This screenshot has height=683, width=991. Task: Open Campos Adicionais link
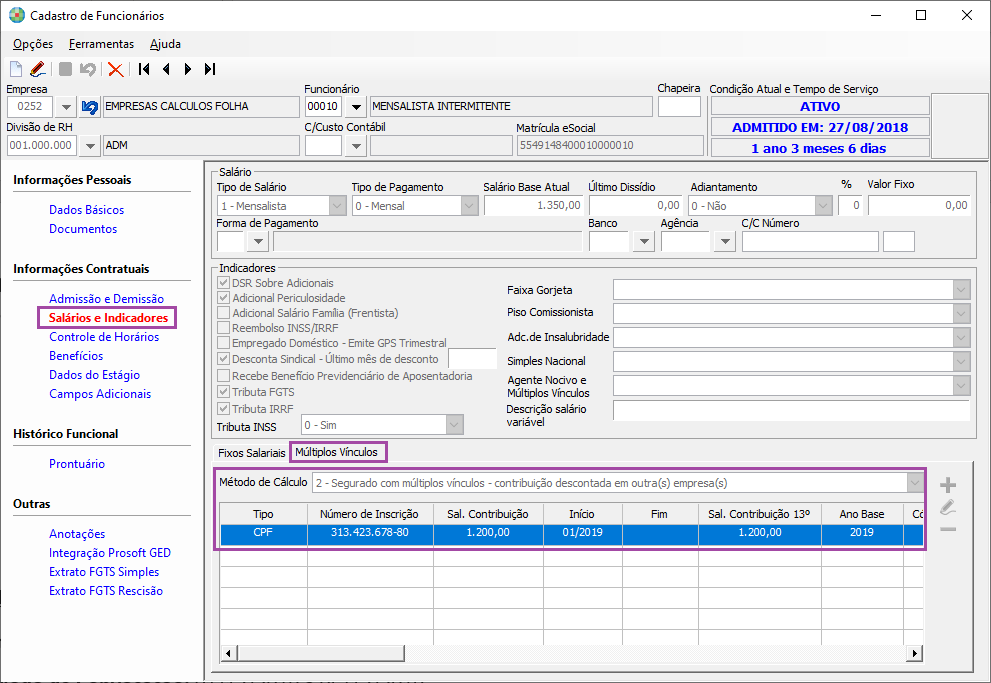tap(100, 394)
